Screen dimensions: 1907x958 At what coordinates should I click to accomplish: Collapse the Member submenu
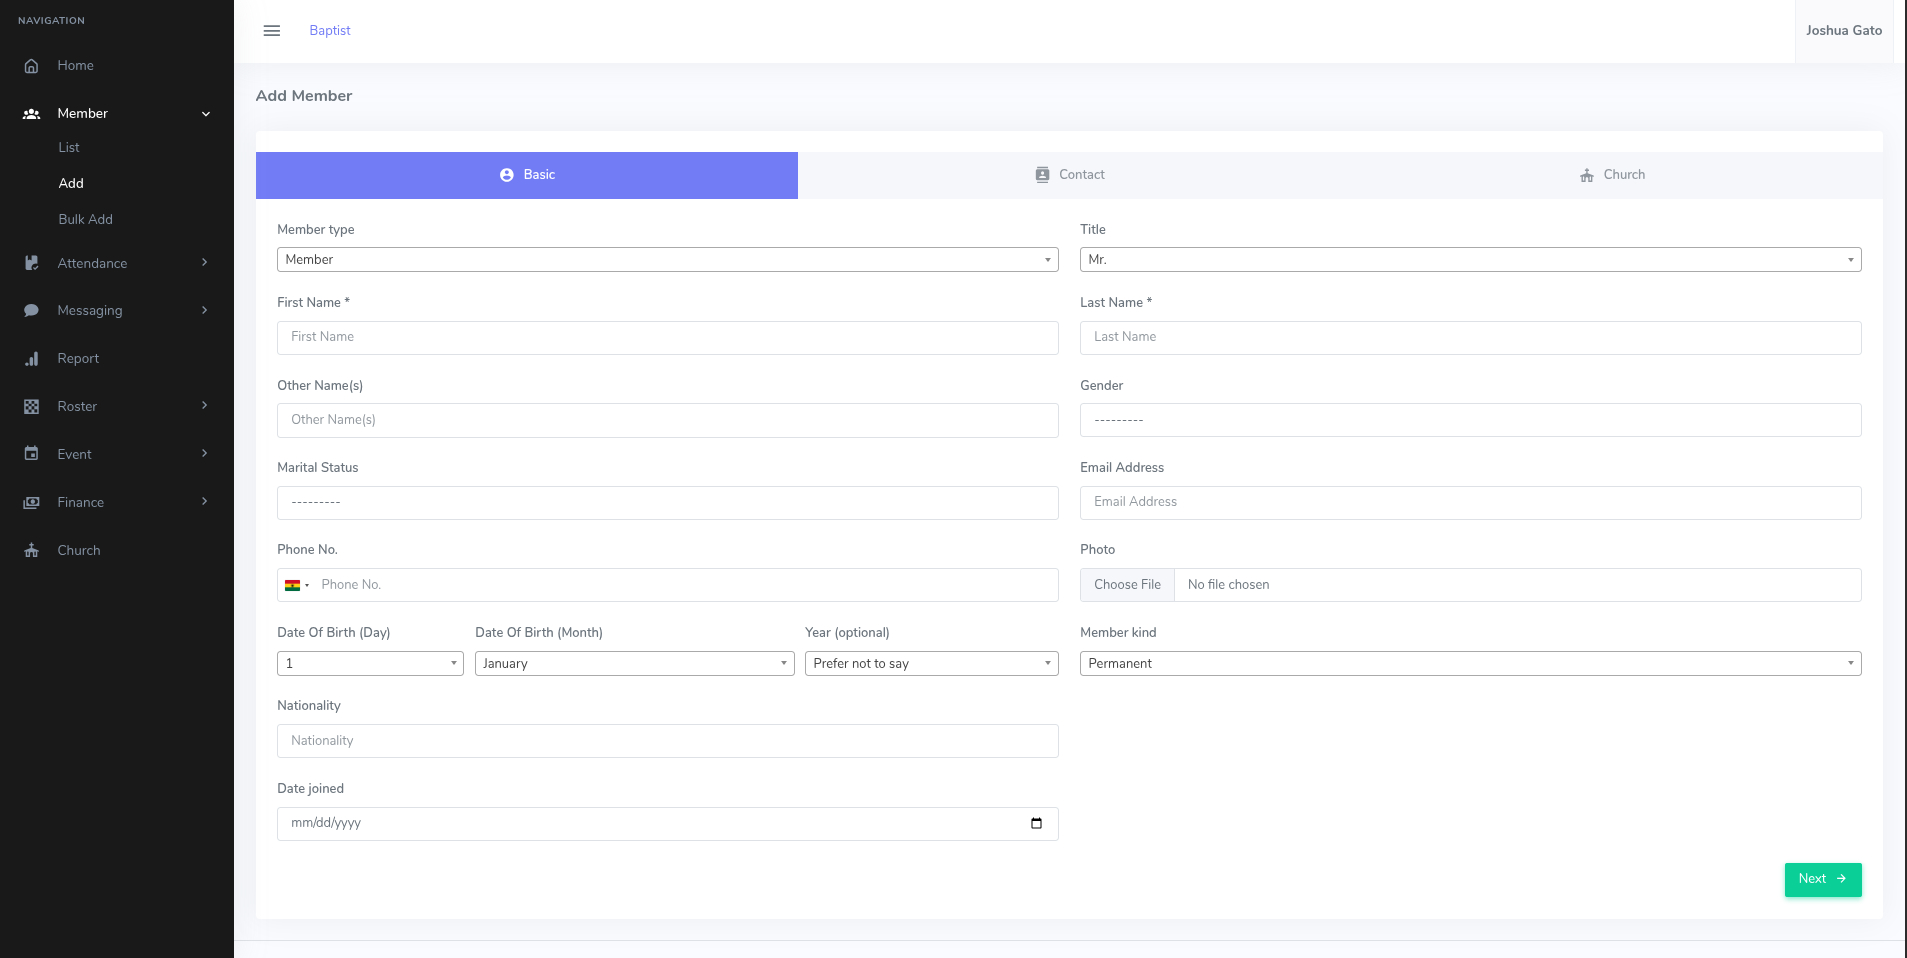[x=205, y=113]
